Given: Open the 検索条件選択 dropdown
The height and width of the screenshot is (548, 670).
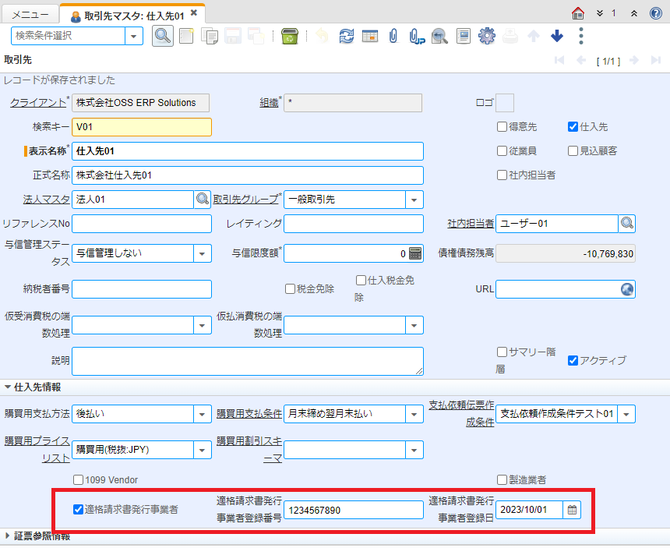Looking at the screenshot, I should pos(134,36).
